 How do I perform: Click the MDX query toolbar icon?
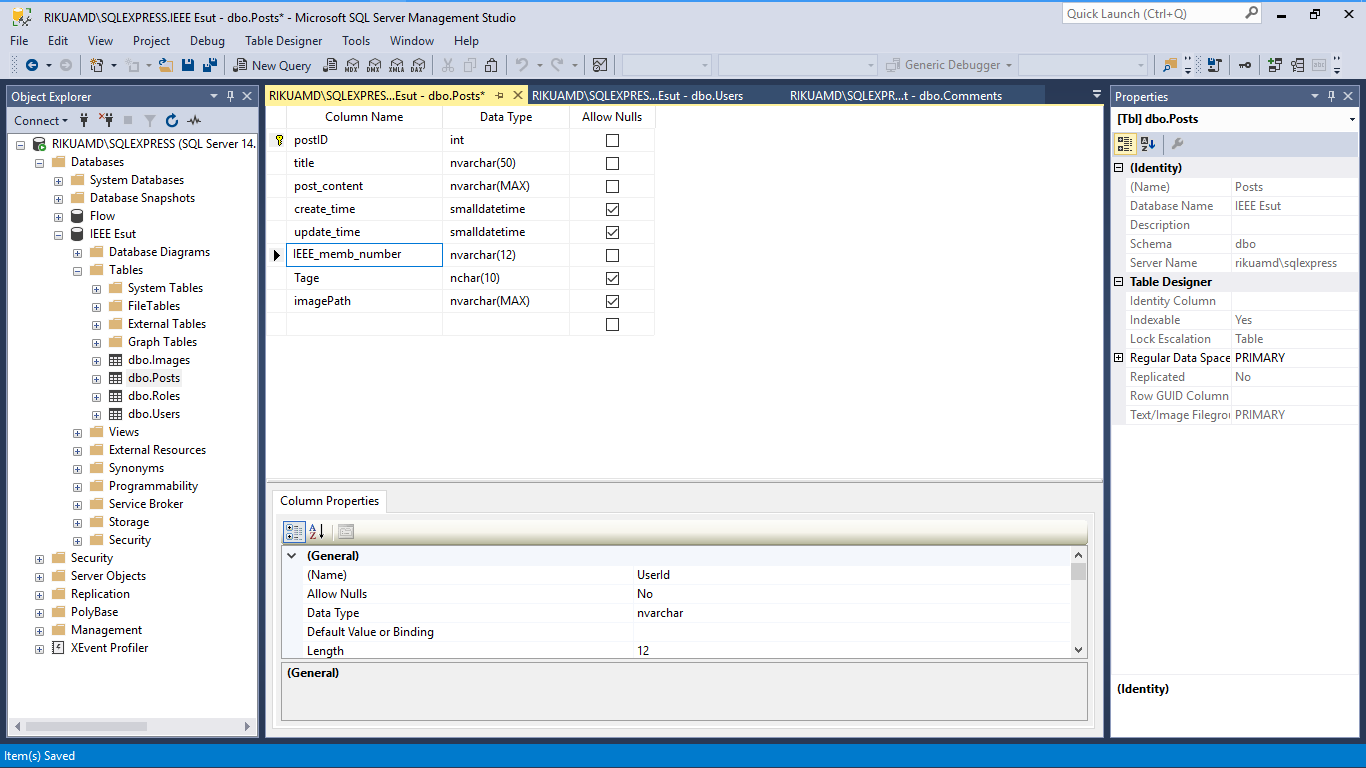[x=351, y=65]
